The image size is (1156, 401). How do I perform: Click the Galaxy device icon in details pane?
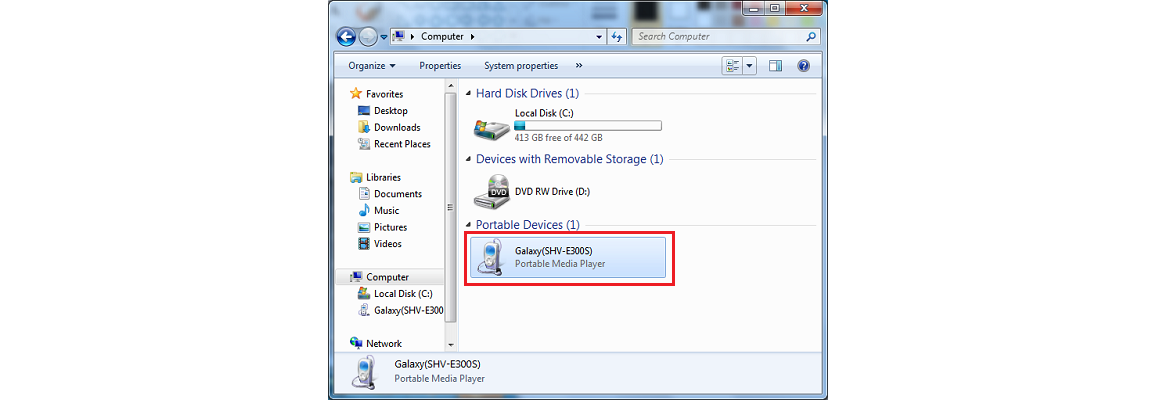click(363, 373)
